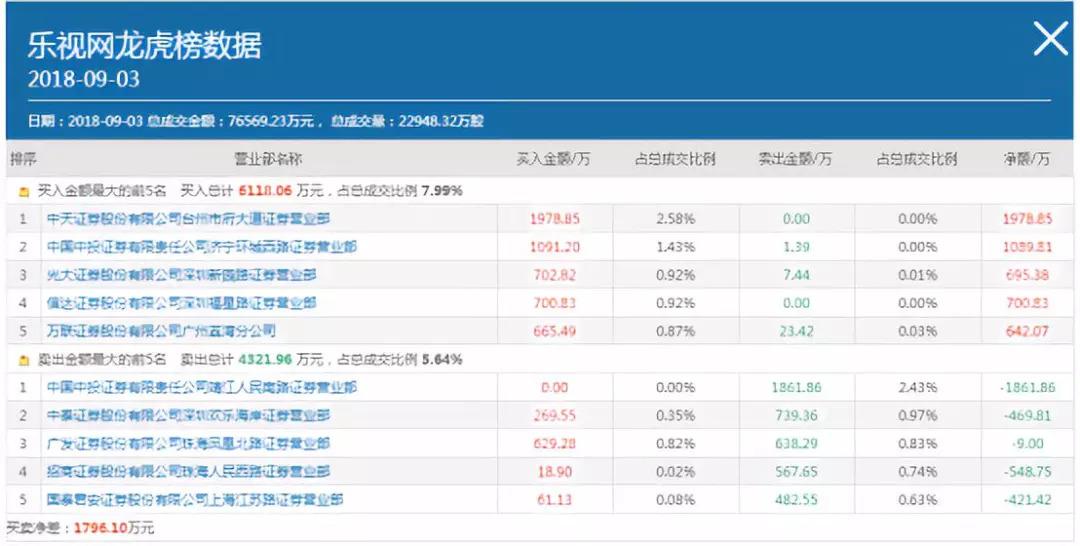1080x546 pixels.
Task: Open 中泰证券 深圳欢乐海岸 branch link
Action: pos(188,415)
